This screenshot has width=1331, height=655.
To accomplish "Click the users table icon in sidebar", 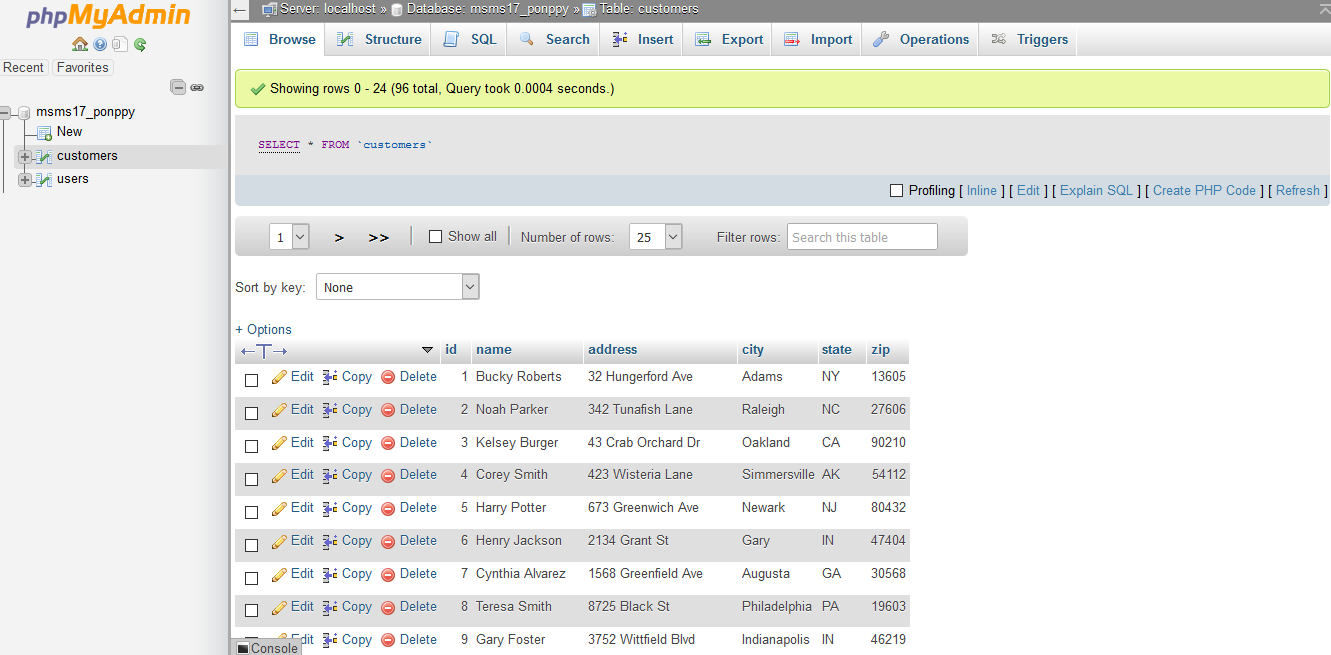I will pyautogui.click(x=43, y=180).
